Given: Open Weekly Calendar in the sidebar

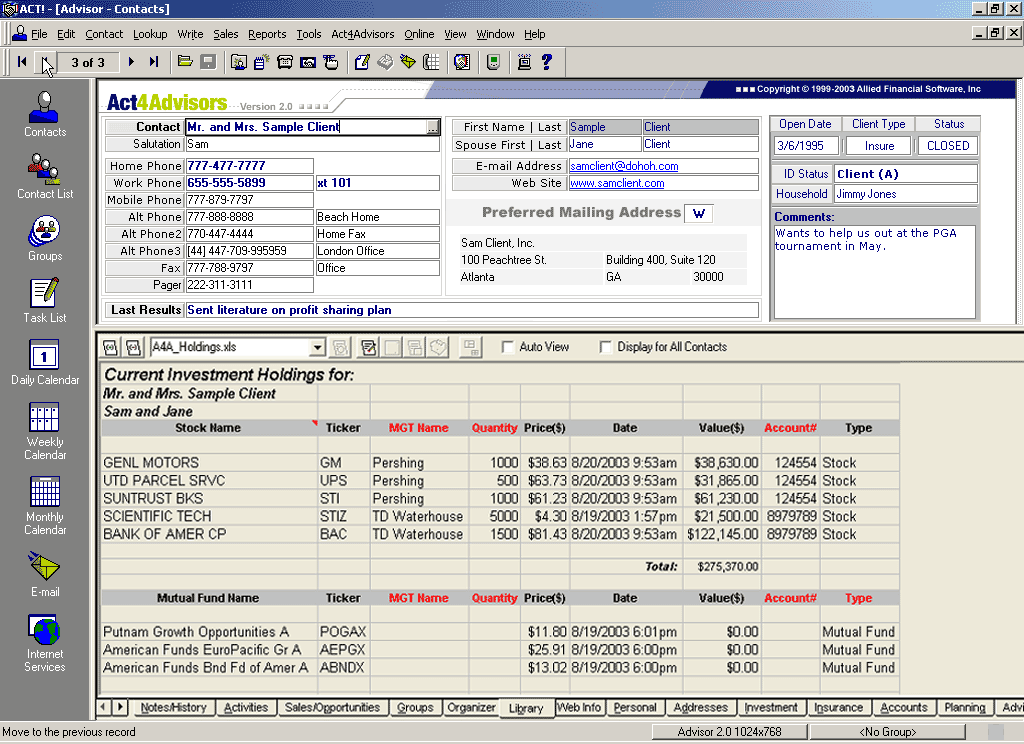Looking at the screenshot, I should point(44,431).
